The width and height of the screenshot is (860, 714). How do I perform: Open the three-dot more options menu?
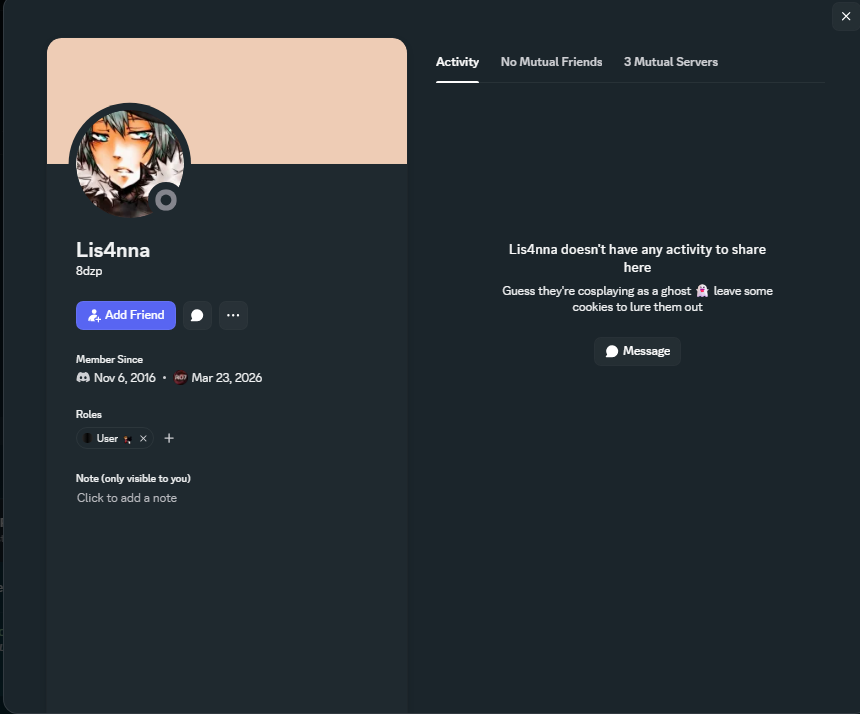pos(233,315)
